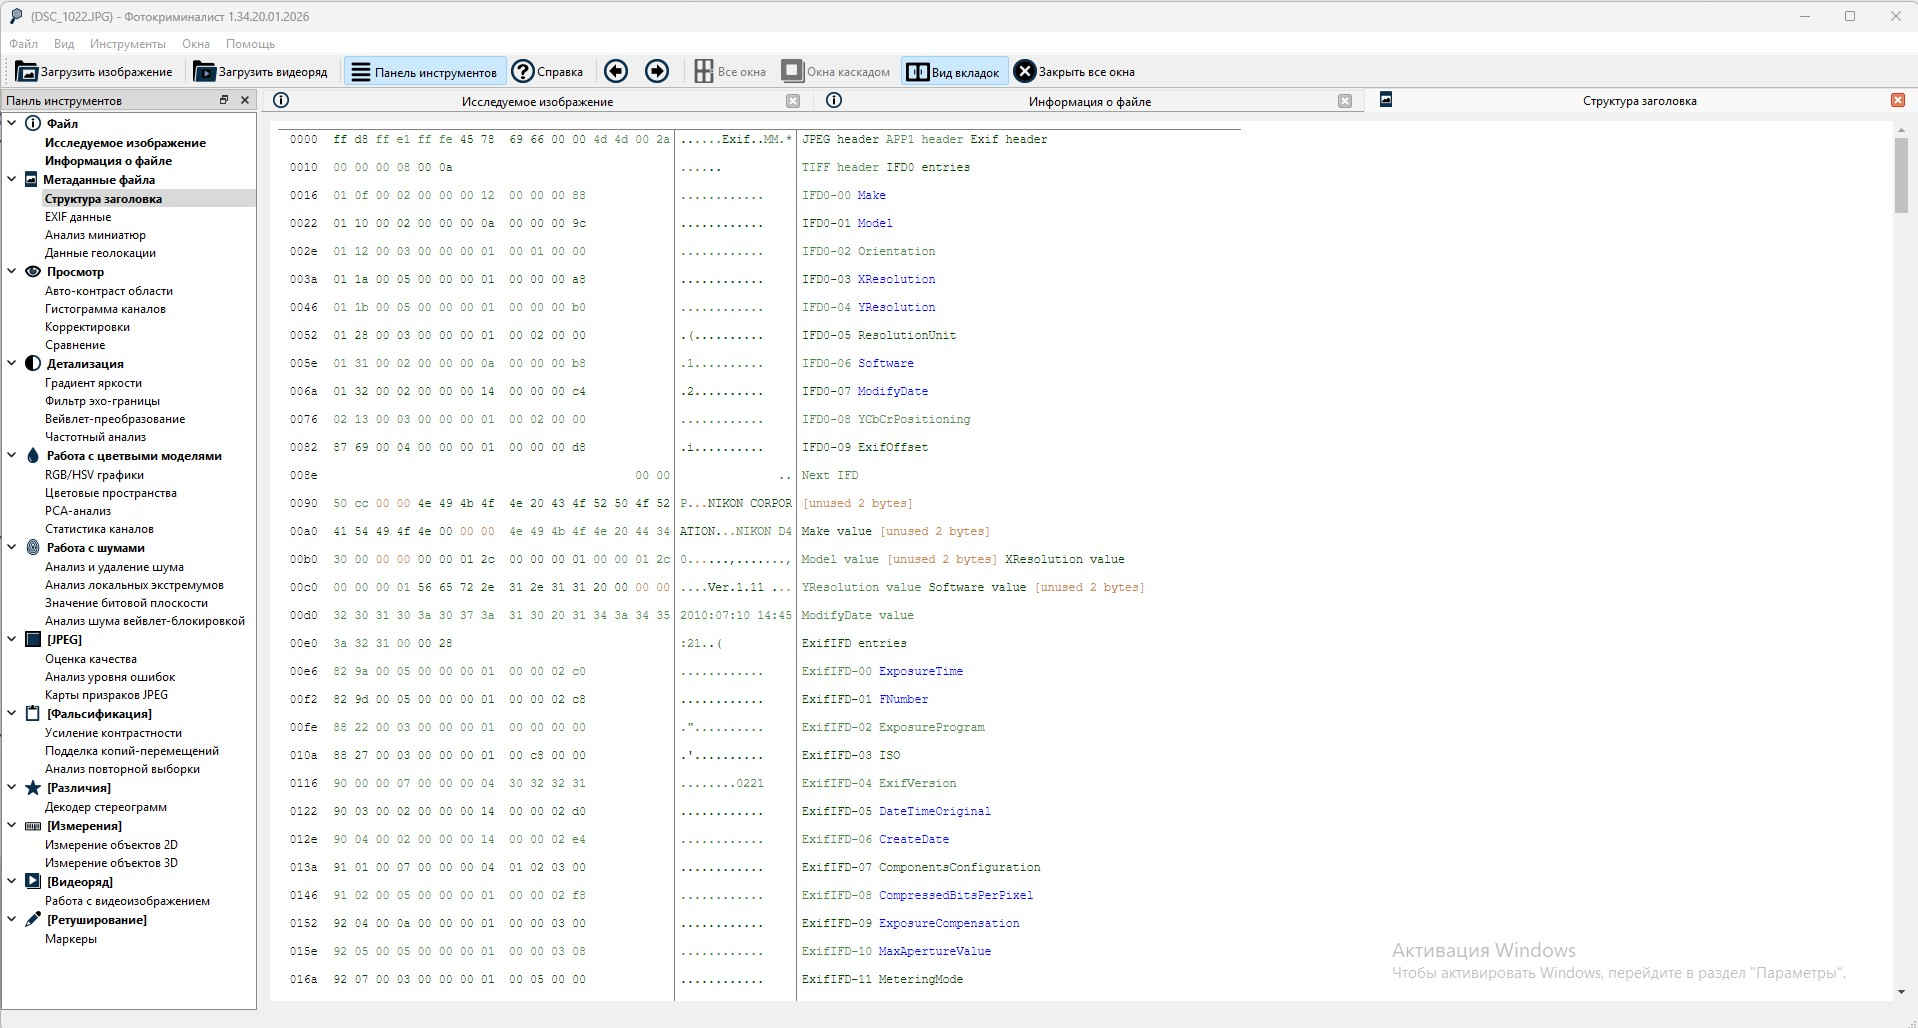Viewport: 1918px width, 1028px height.
Task: Open Карты призраков JPEG analysis
Action: [x=106, y=695]
